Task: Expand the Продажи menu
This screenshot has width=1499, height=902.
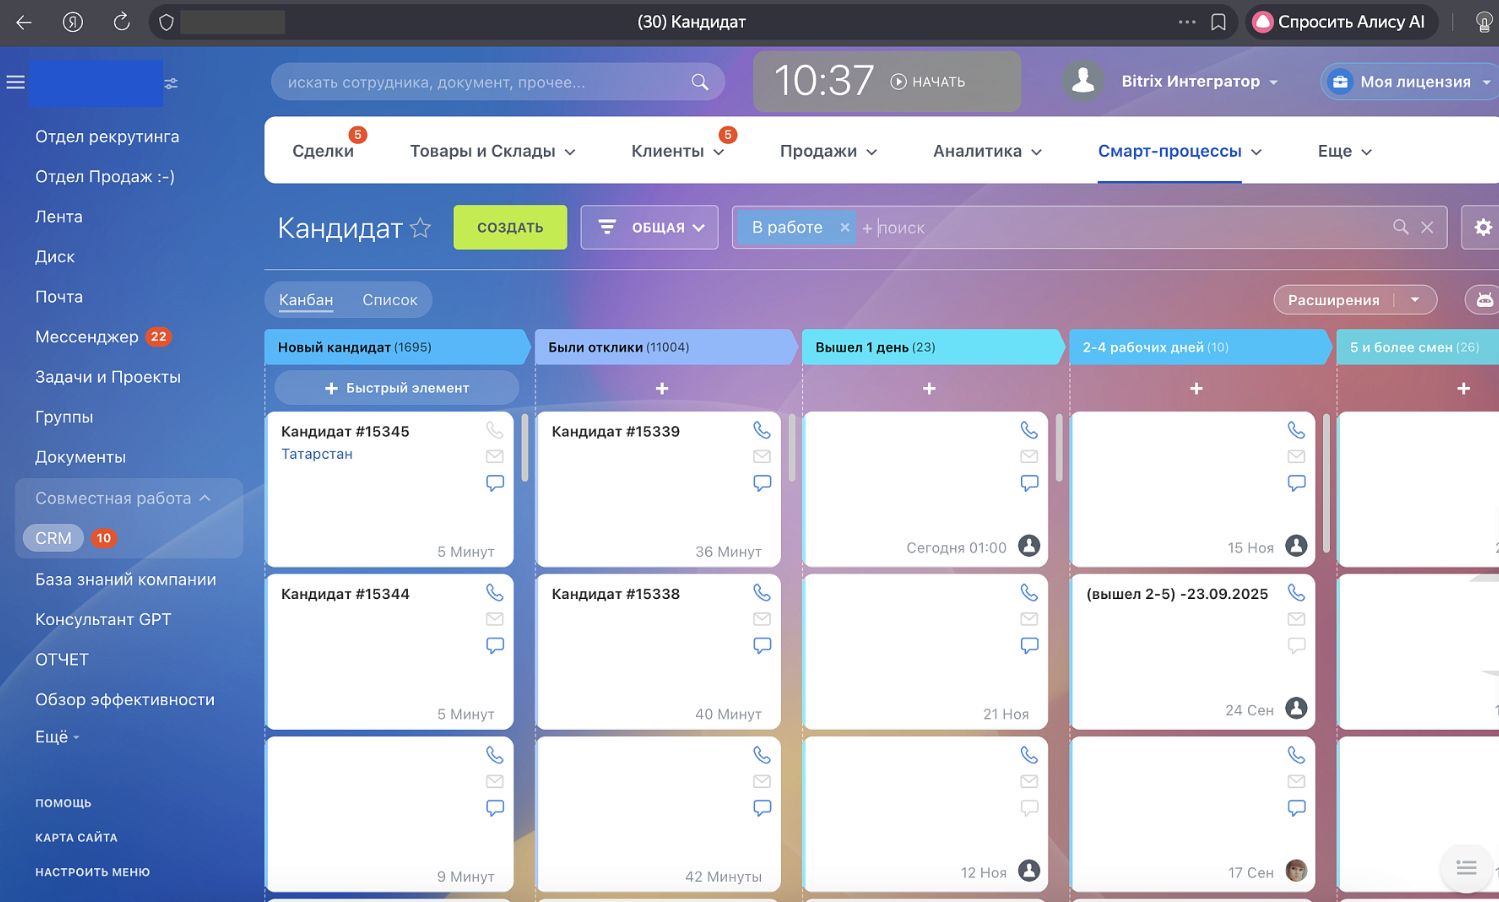Action: [829, 151]
